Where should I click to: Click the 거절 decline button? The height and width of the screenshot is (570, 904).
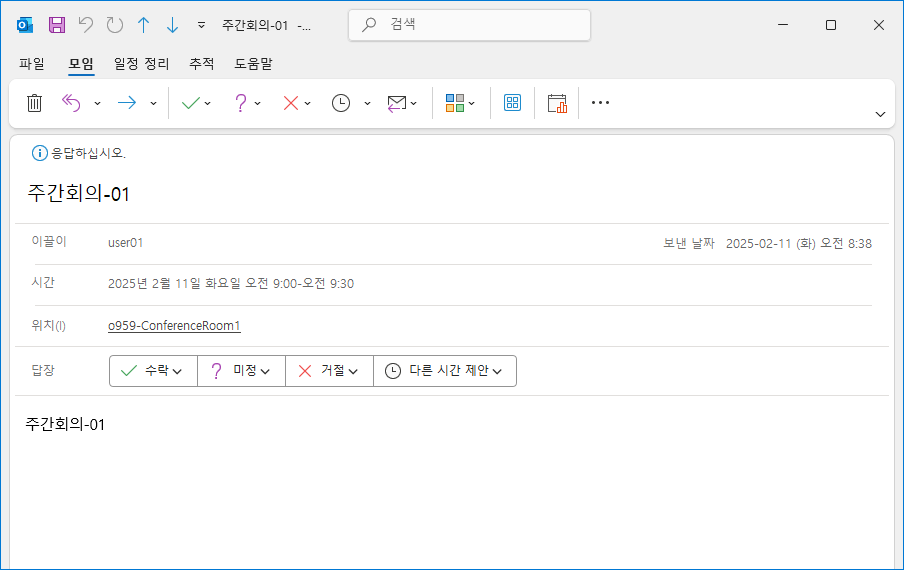(329, 371)
